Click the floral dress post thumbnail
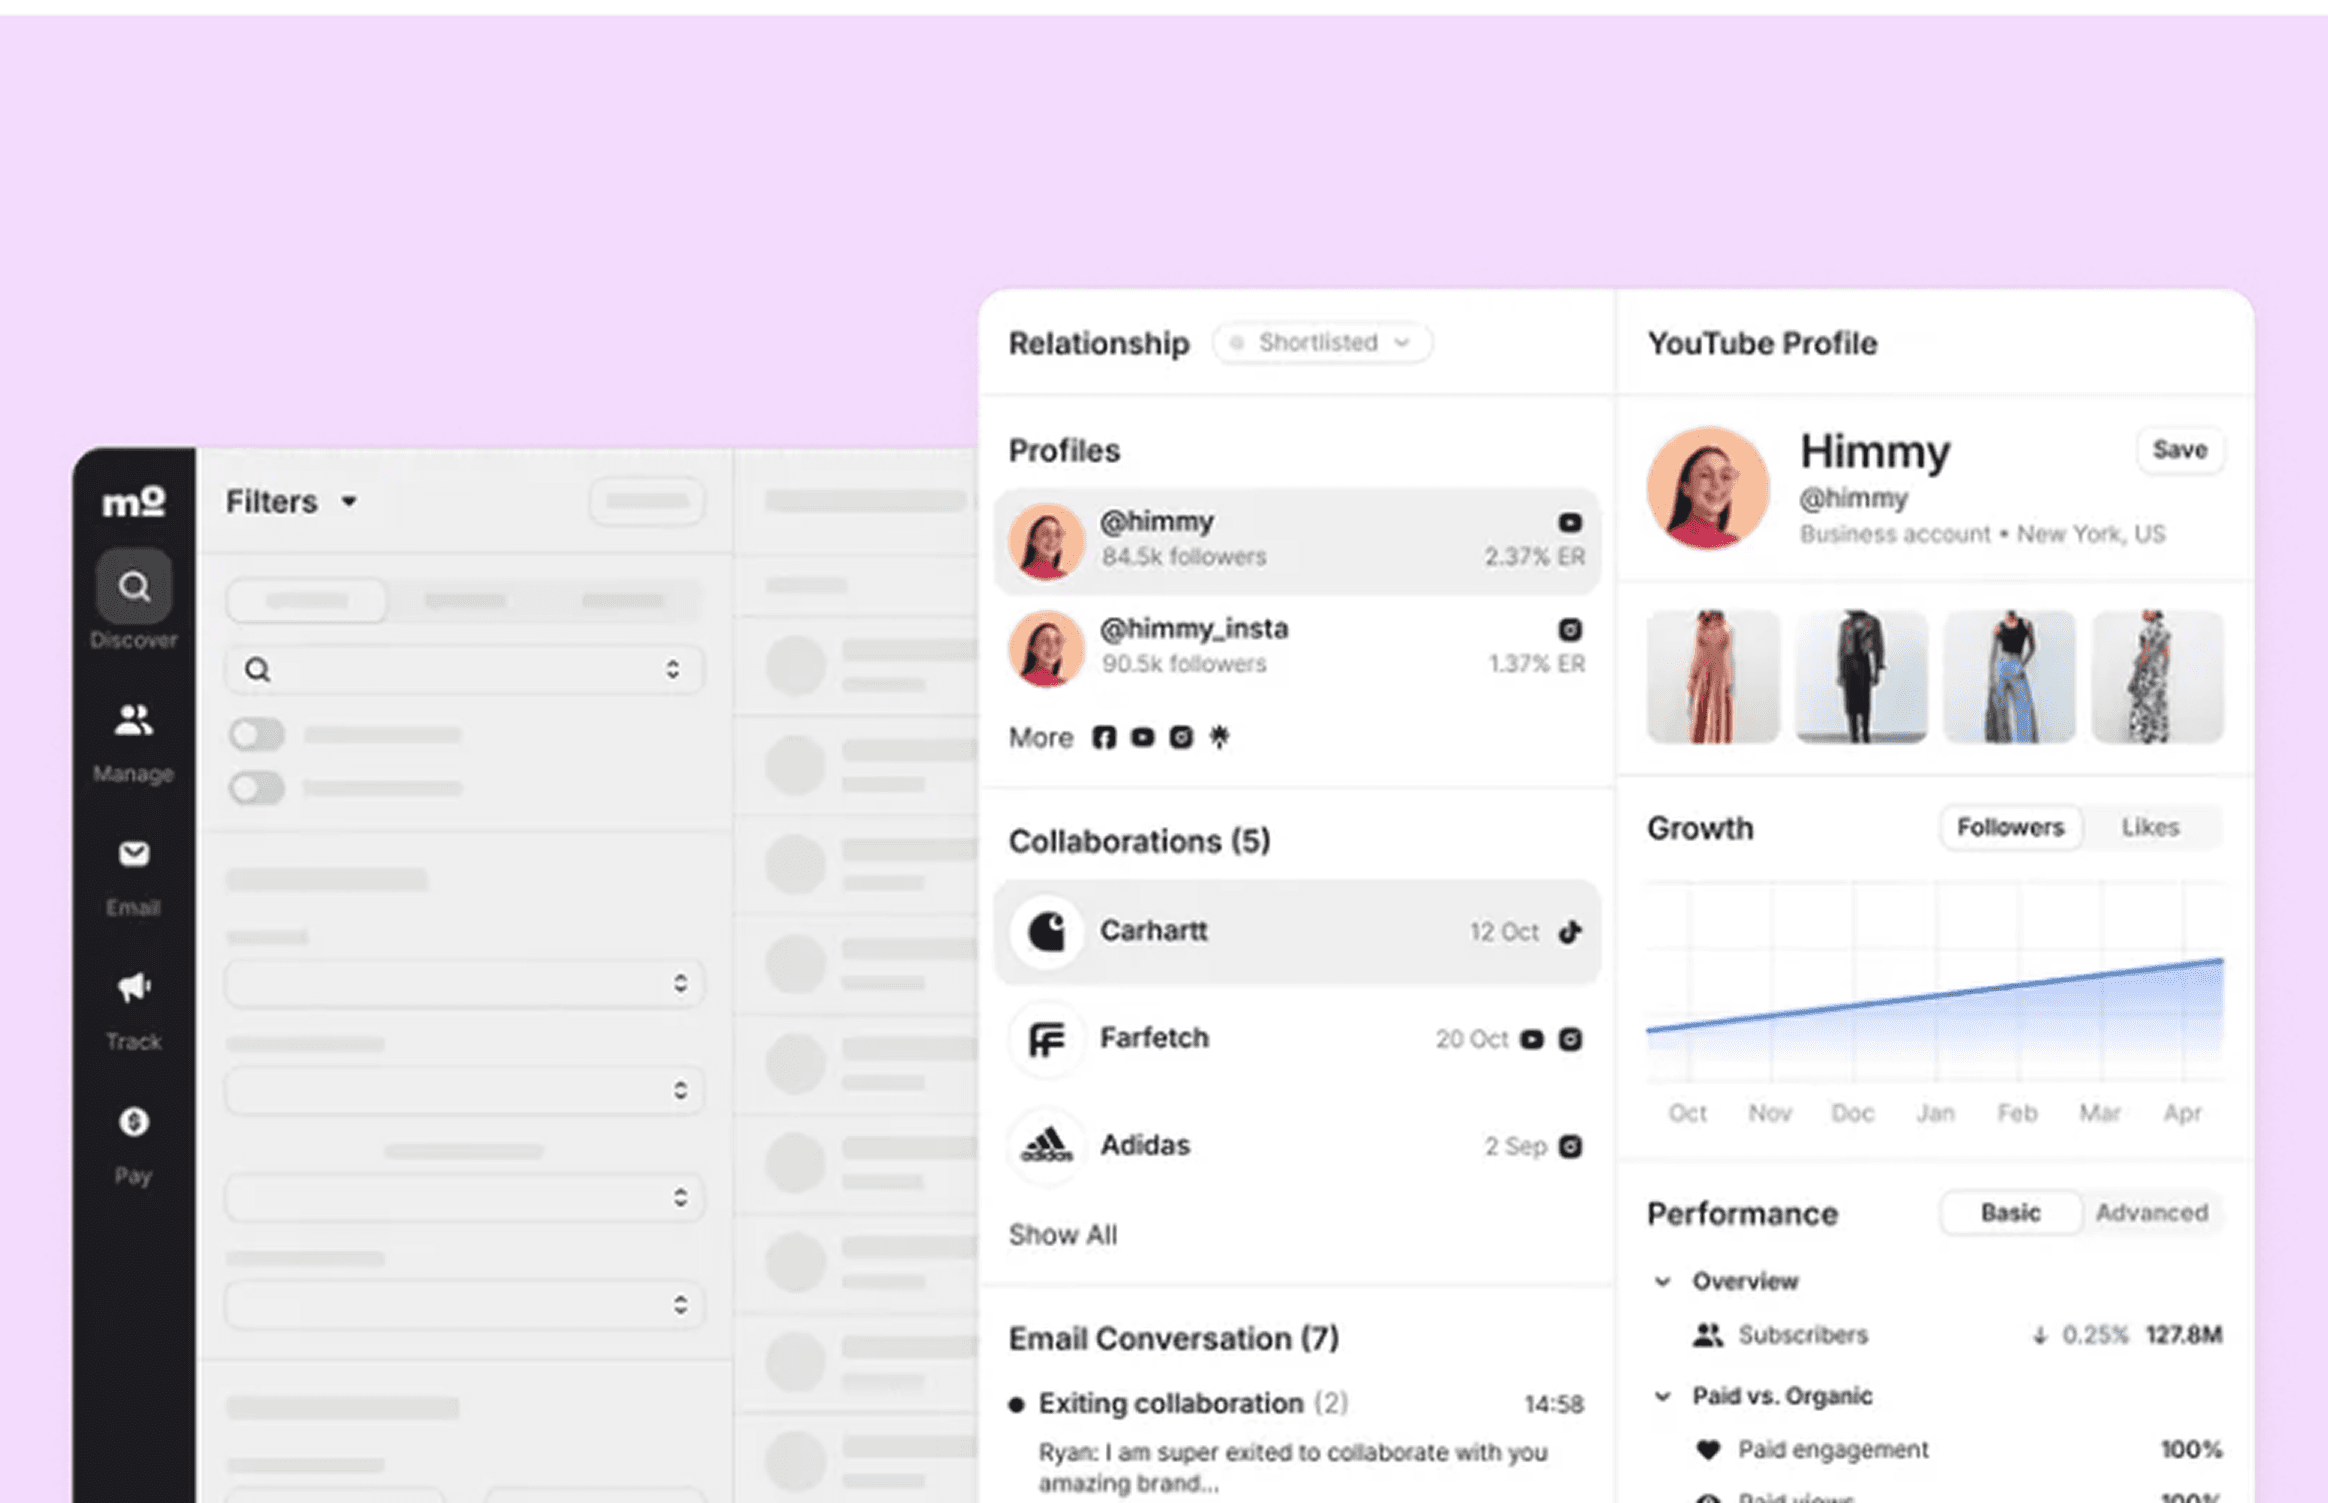 point(2157,677)
